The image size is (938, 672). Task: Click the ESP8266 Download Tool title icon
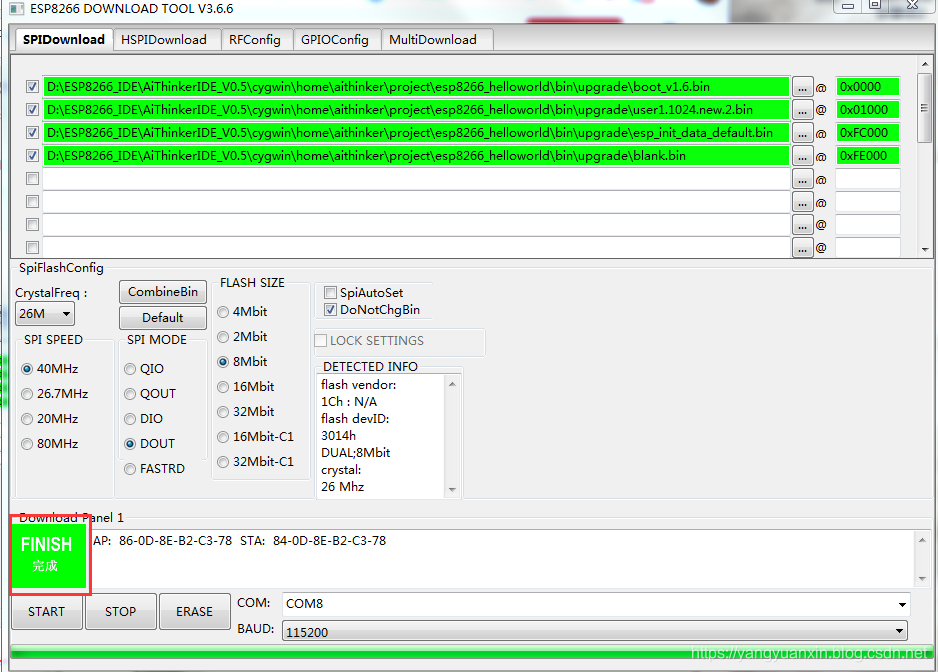click(x=17, y=8)
